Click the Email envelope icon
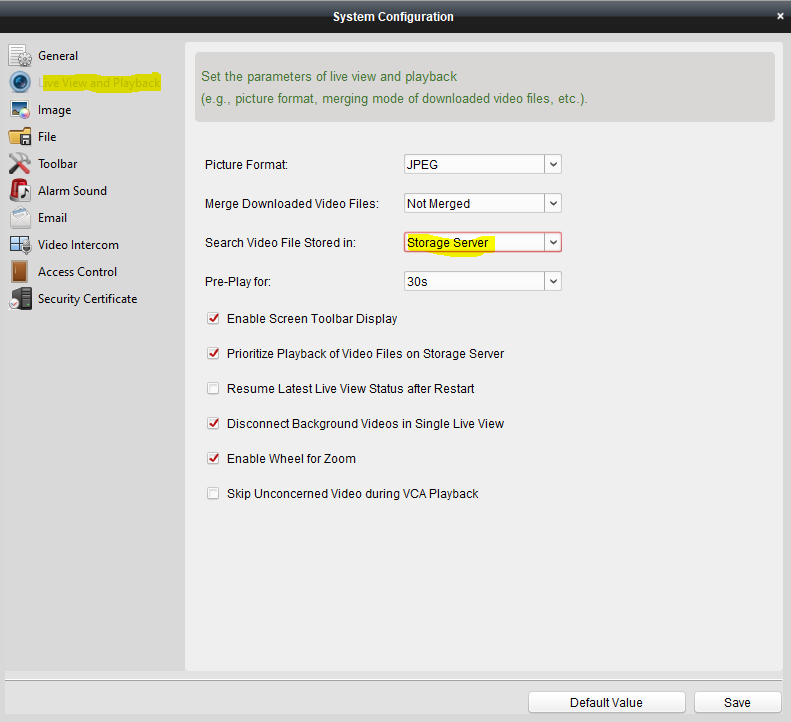 [x=20, y=218]
